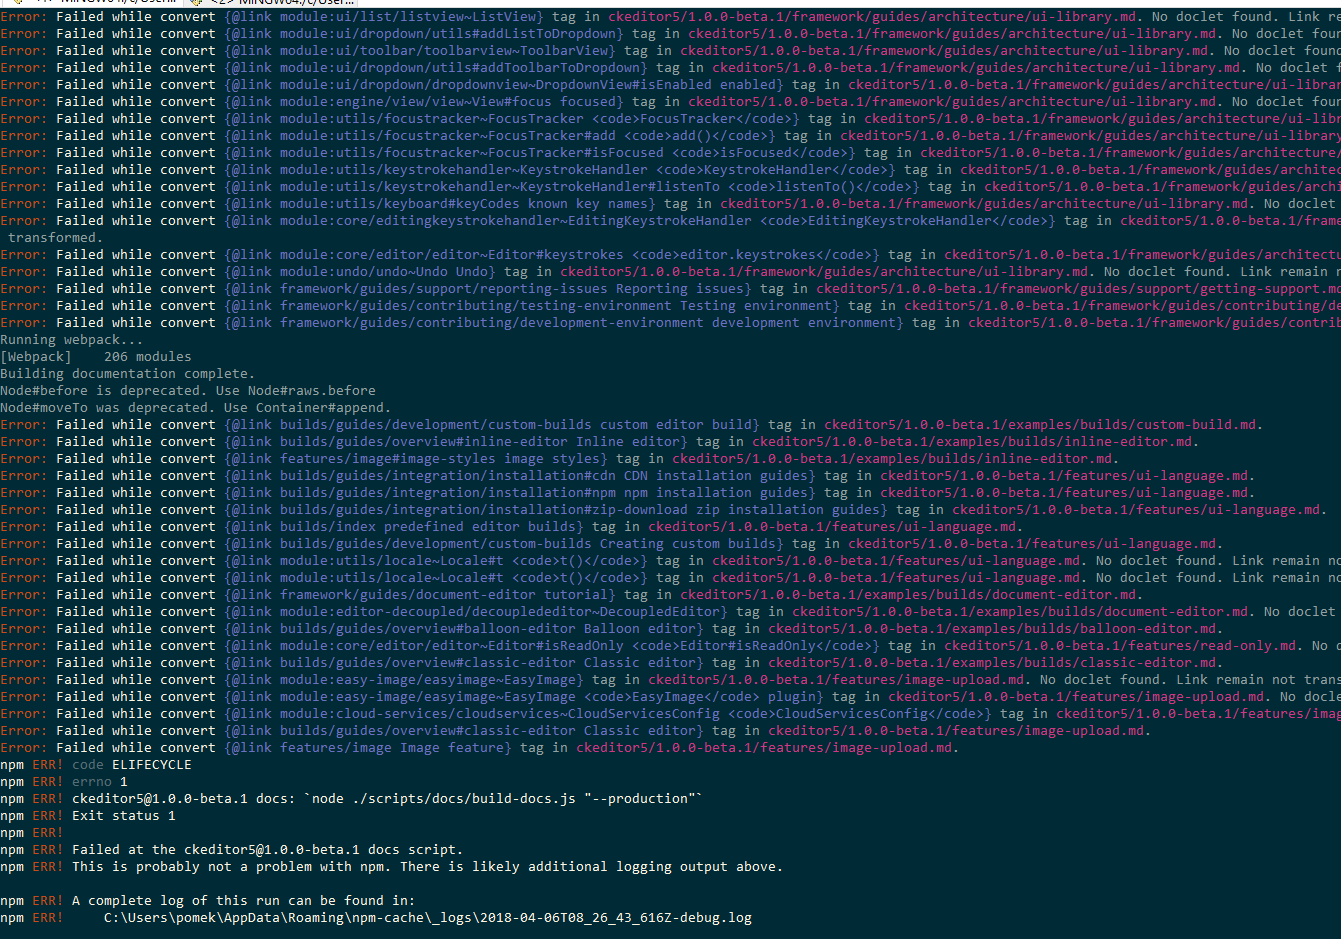
Task: Click the lone 'transformed.' line
Action: (54, 238)
